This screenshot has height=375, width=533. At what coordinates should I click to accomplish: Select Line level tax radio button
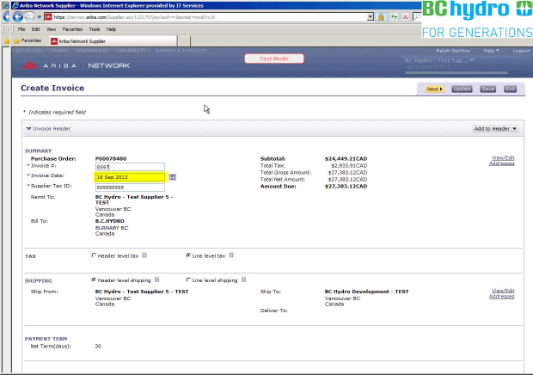coord(188,255)
